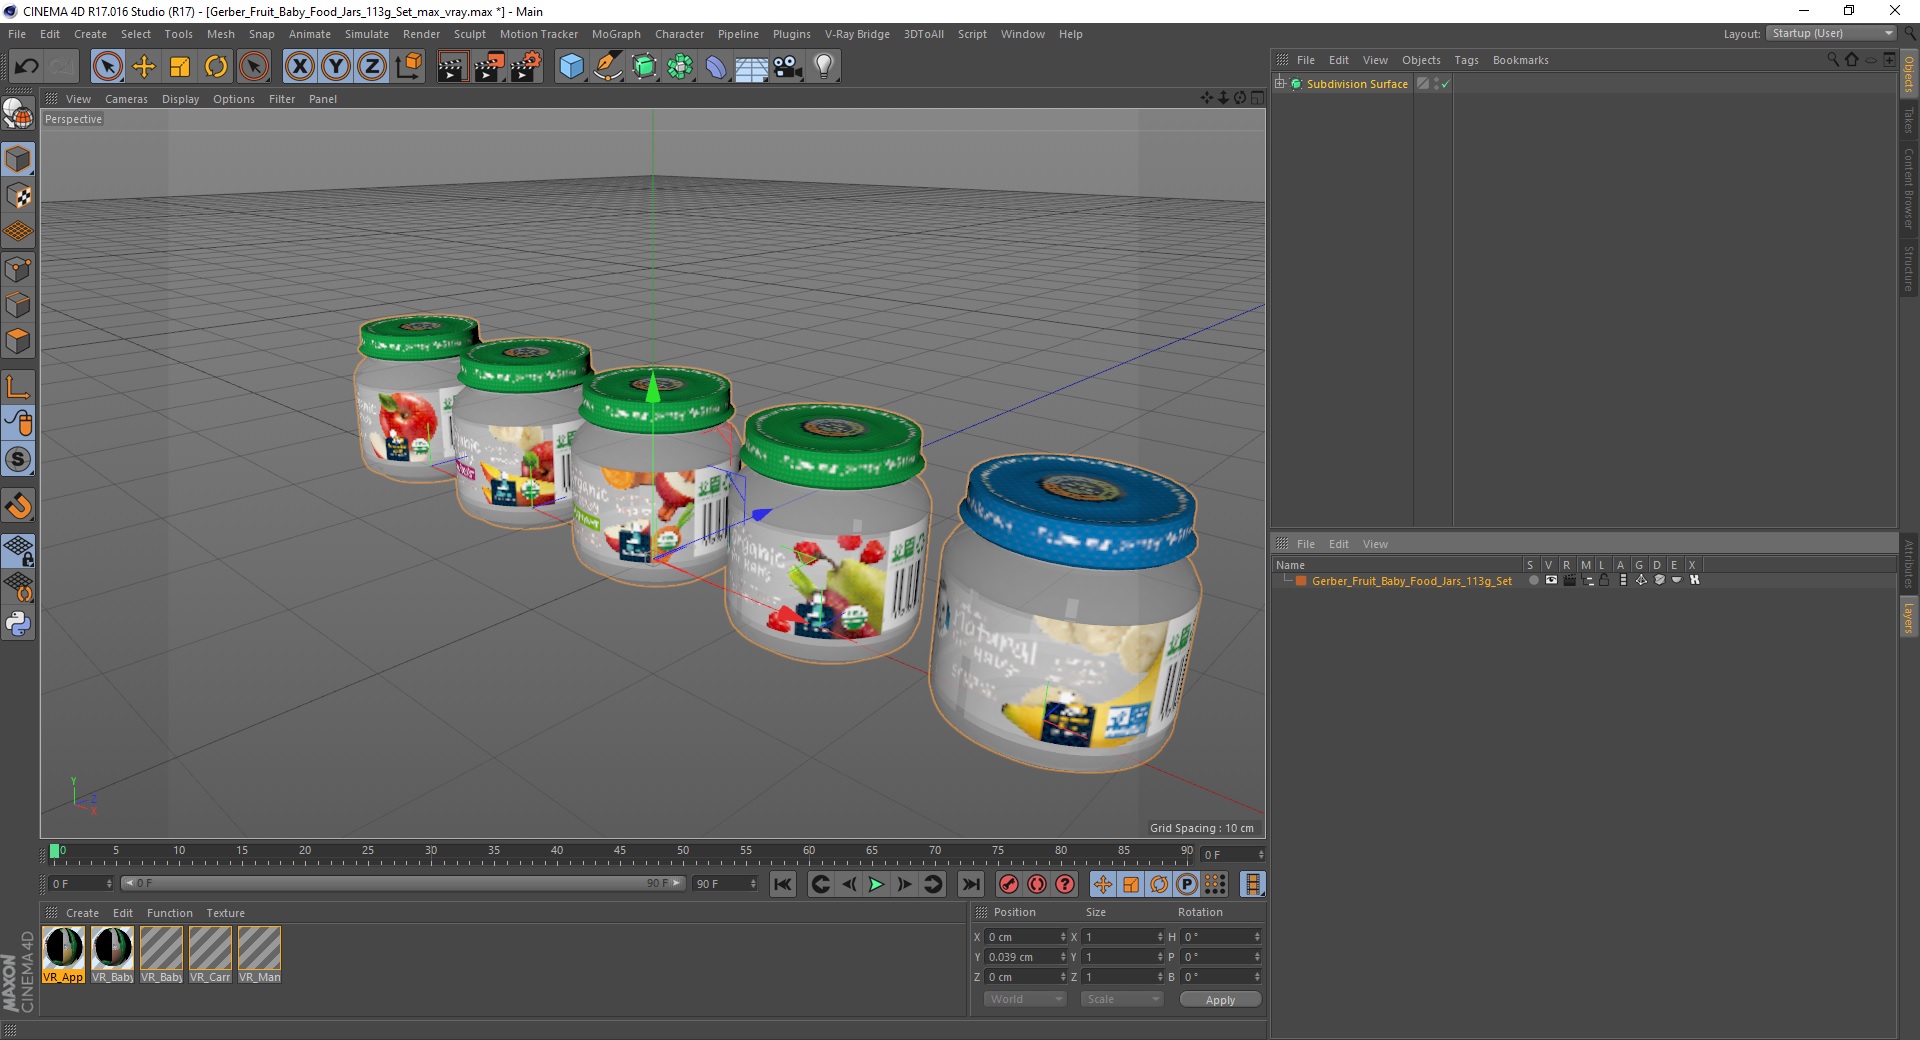Image resolution: width=1920 pixels, height=1040 pixels.
Task: Click the preview range slider bar
Action: pyautogui.click(x=402, y=883)
